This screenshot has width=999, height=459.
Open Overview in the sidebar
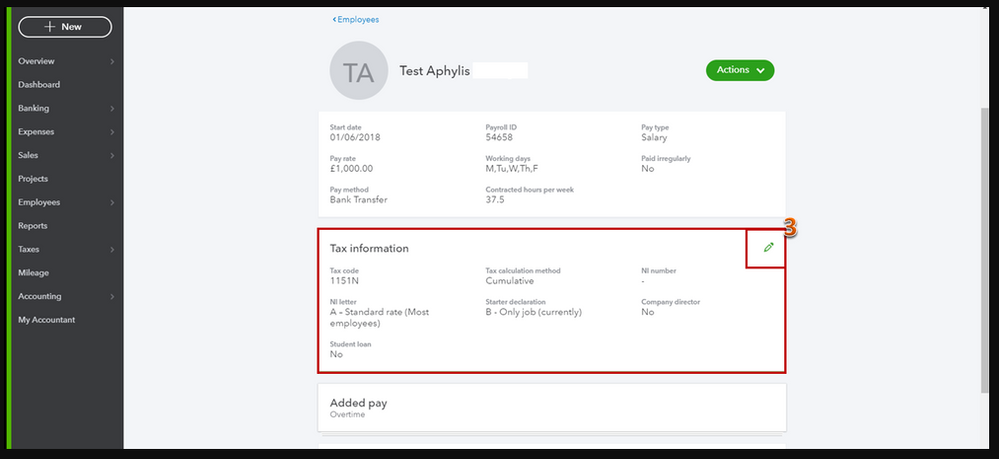pos(36,61)
